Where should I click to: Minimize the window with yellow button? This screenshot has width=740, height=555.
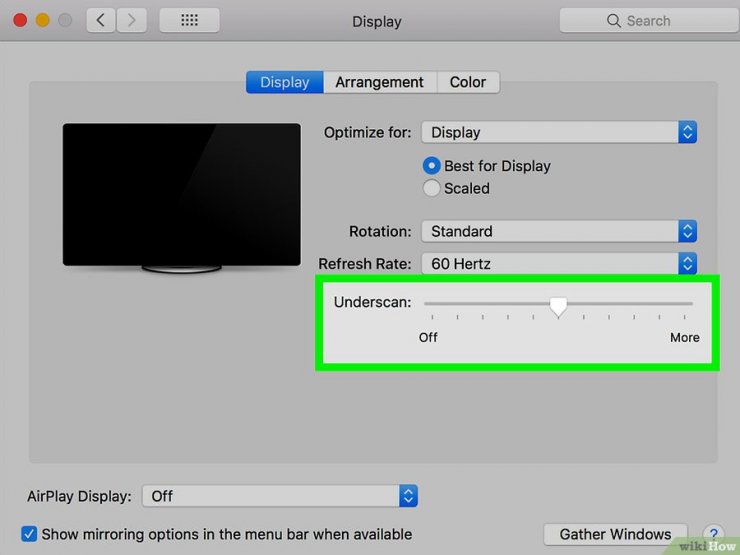click(42, 20)
